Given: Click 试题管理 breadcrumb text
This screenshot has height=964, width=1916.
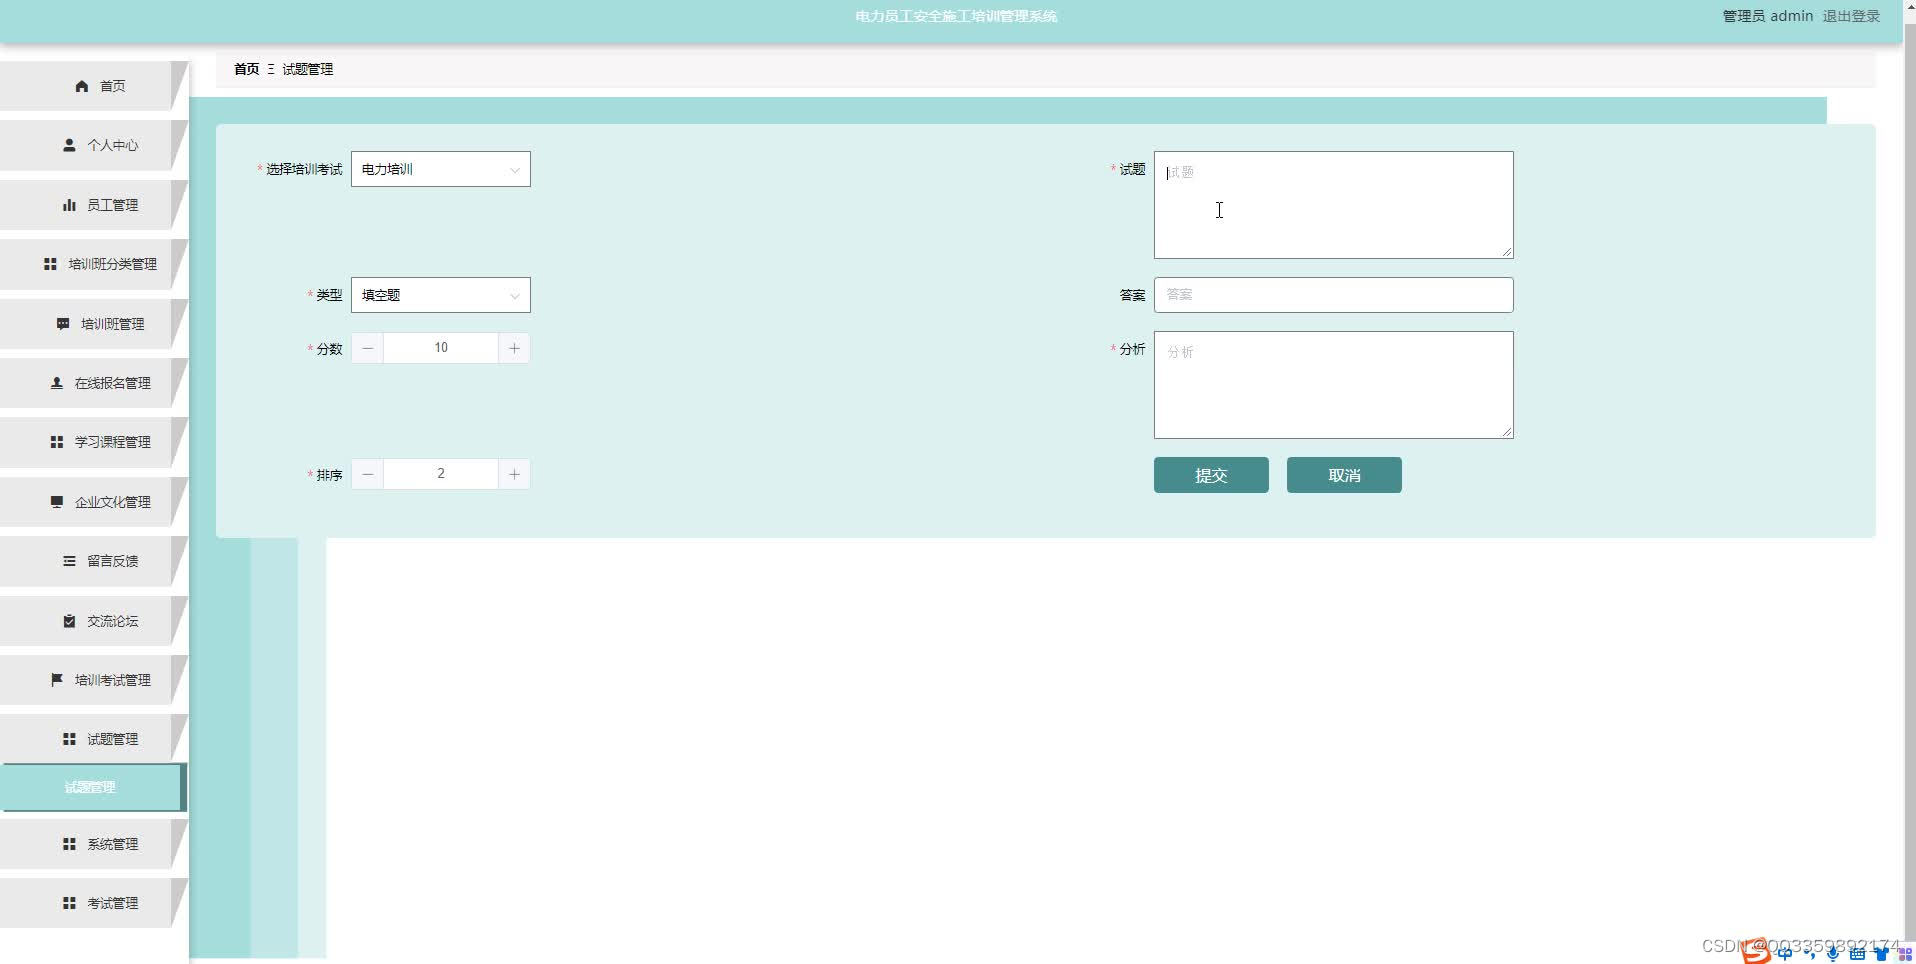Looking at the screenshot, I should pyautogui.click(x=308, y=69).
